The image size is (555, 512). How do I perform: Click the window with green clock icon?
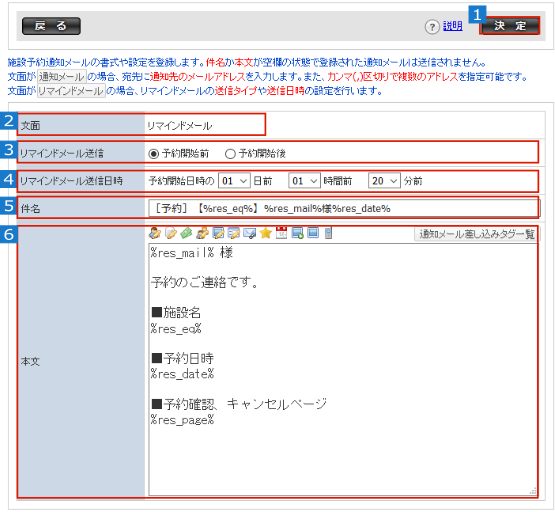[297, 233]
